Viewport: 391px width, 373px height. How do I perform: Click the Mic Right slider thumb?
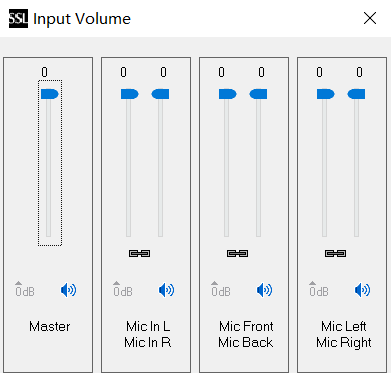356,94
